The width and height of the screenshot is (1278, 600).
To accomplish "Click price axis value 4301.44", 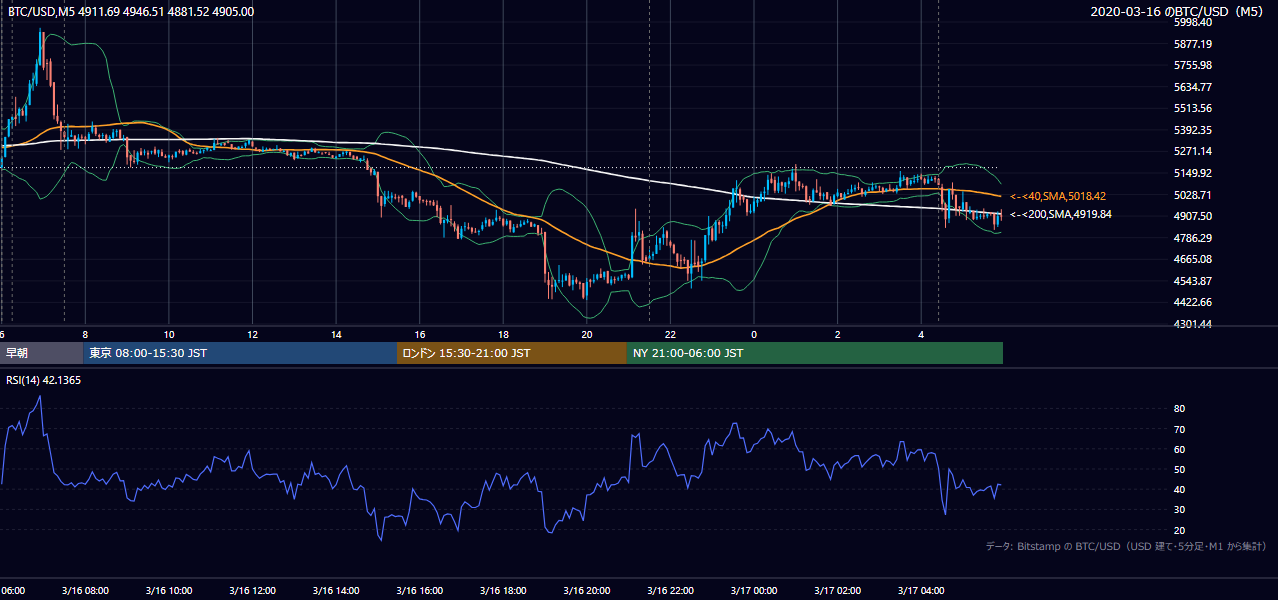I will (x=1193, y=324).
